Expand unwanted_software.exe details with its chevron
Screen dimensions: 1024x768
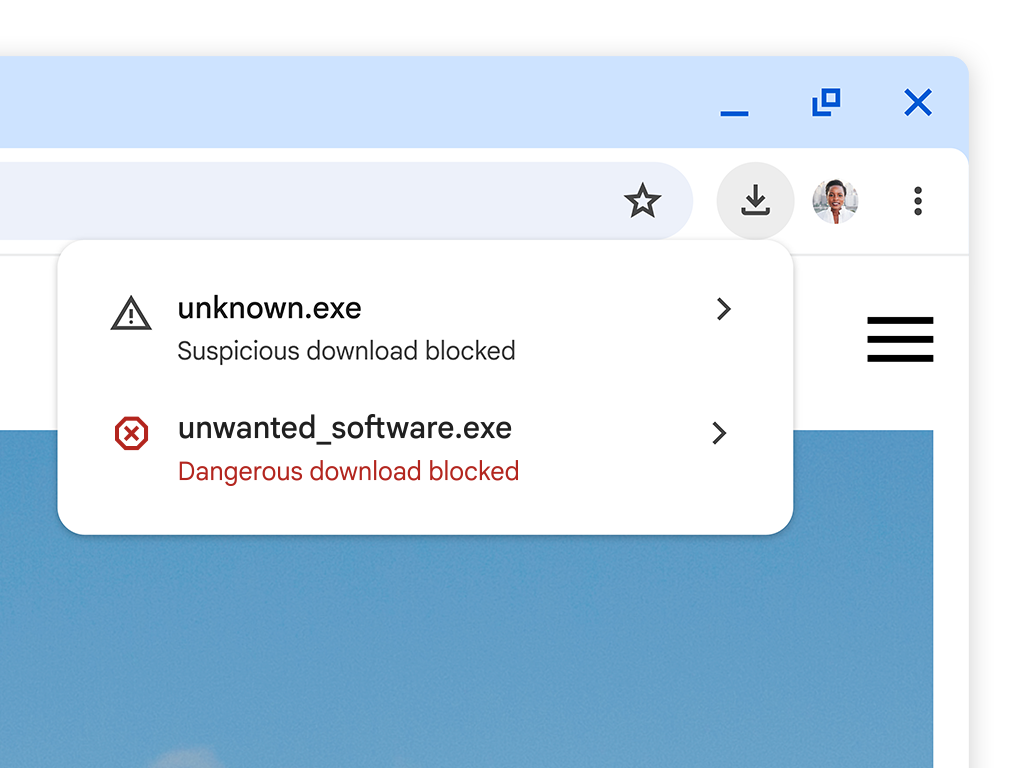pyautogui.click(x=719, y=433)
